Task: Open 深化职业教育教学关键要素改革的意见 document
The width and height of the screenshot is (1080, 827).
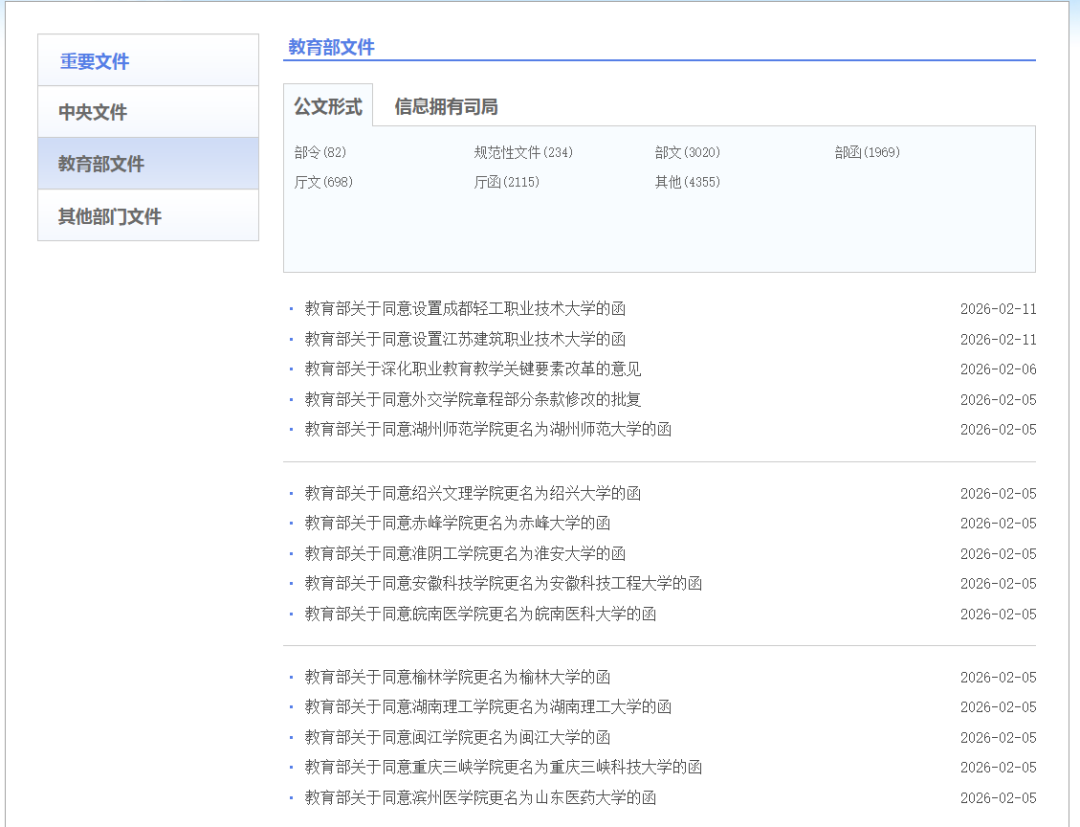Action: click(473, 369)
